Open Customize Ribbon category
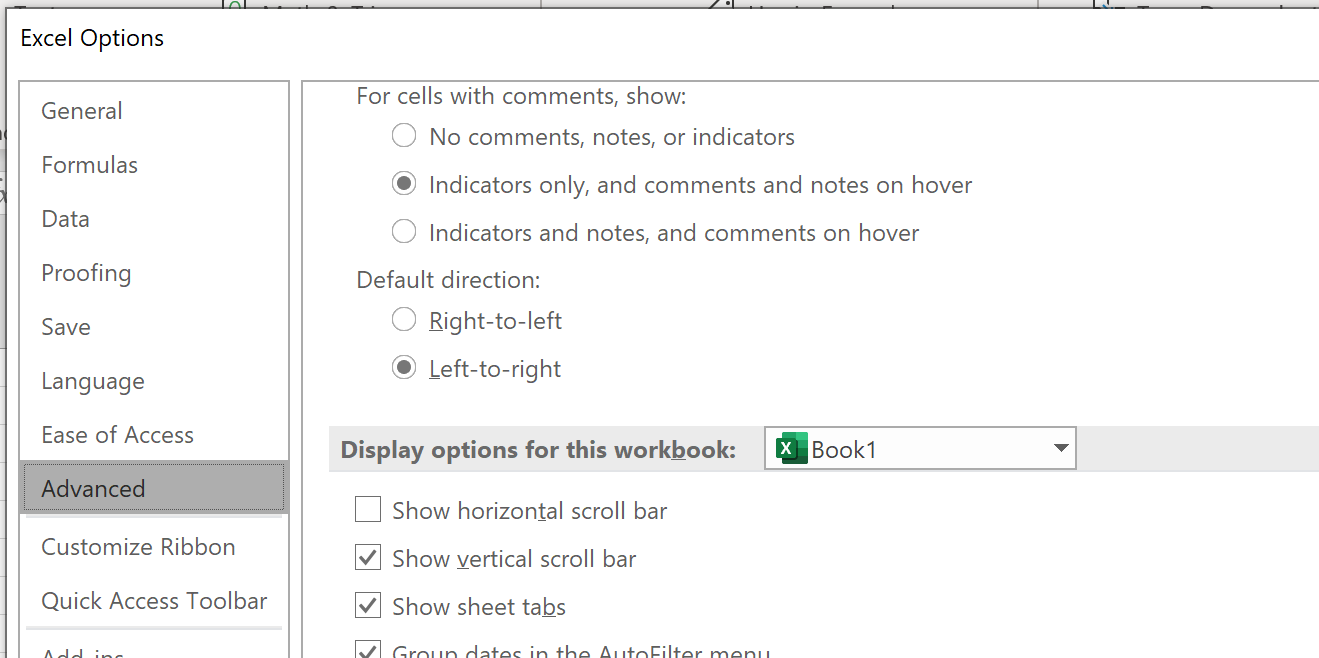The width and height of the screenshot is (1319, 658). pyautogui.click(x=138, y=547)
